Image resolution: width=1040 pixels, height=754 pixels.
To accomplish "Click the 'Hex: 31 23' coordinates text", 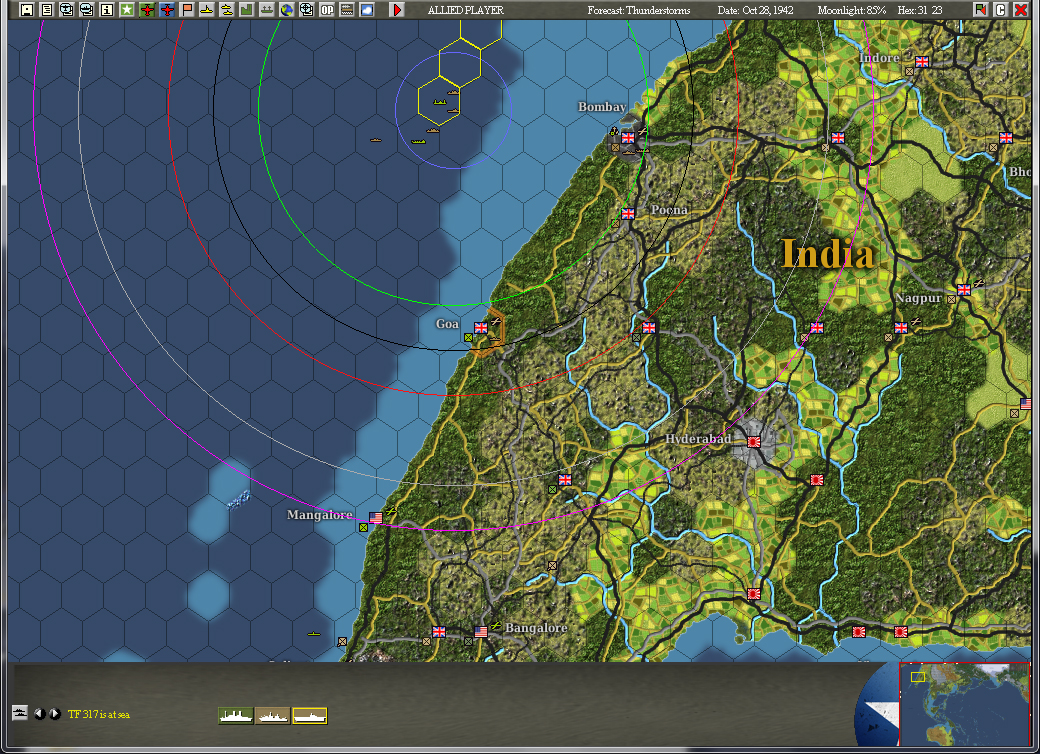I will tap(920, 10).
